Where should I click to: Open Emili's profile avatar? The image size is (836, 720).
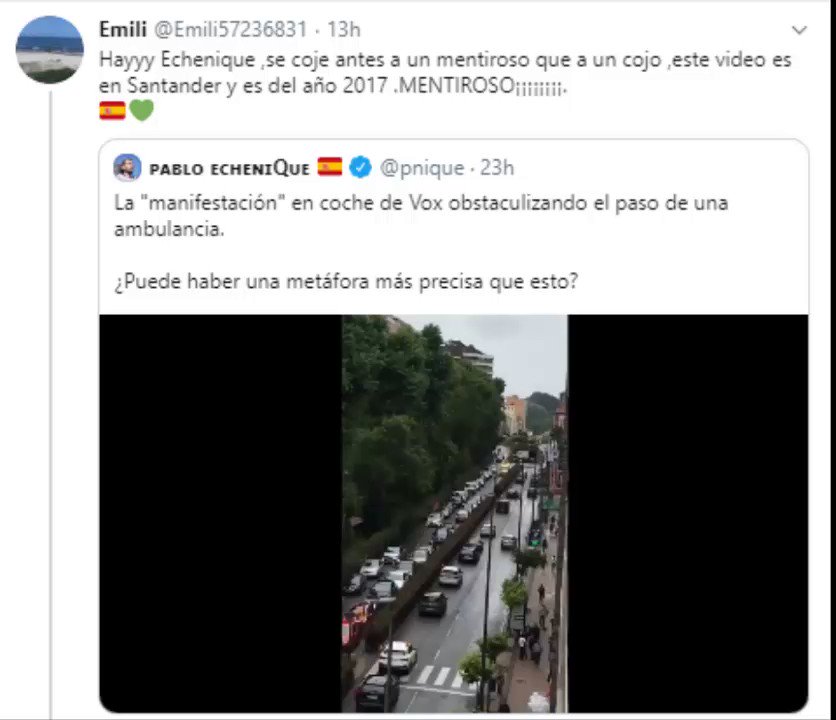[x=50, y=50]
